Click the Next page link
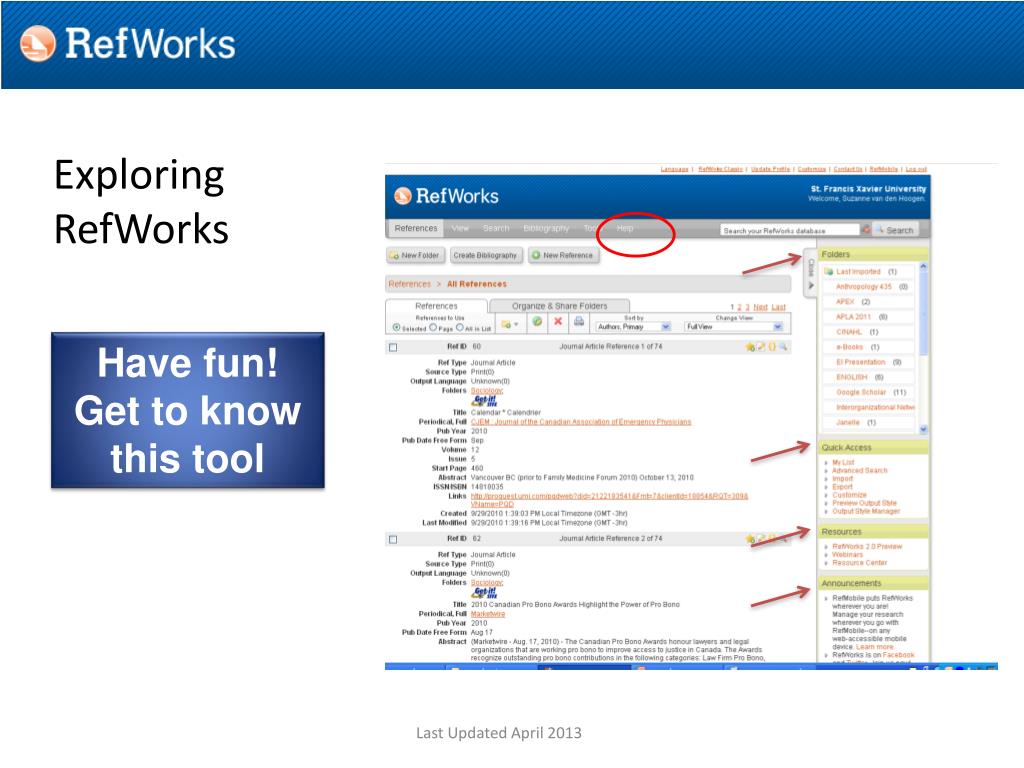1024x768 pixels. [760, 307]
